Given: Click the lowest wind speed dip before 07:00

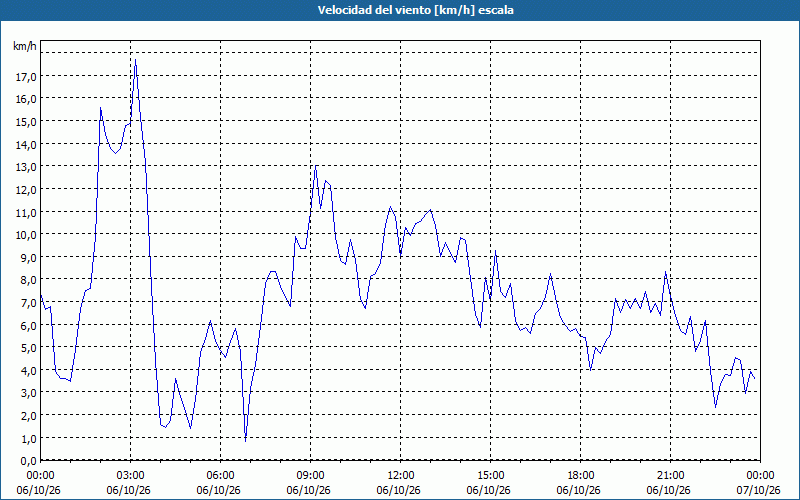Looking at the screenshot, I should pyautogui.click(x=245, y=441).
